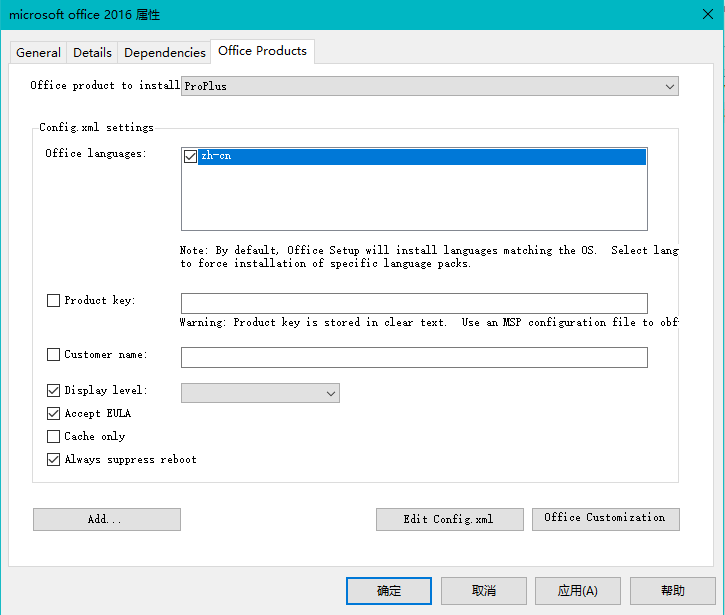Uncheck Accept EULA
The height and width of the screenshot is (615, 725).
point(54,413)
